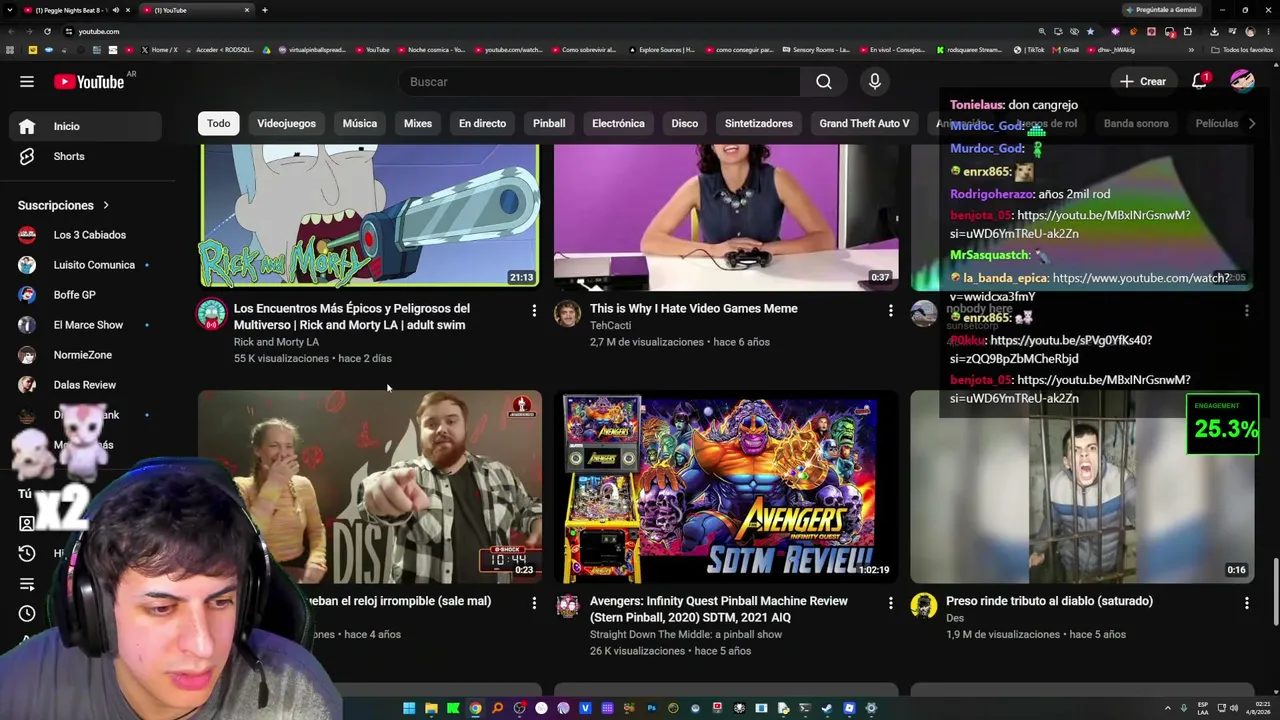Open TehCacti channel avatar

click(567, 314)
